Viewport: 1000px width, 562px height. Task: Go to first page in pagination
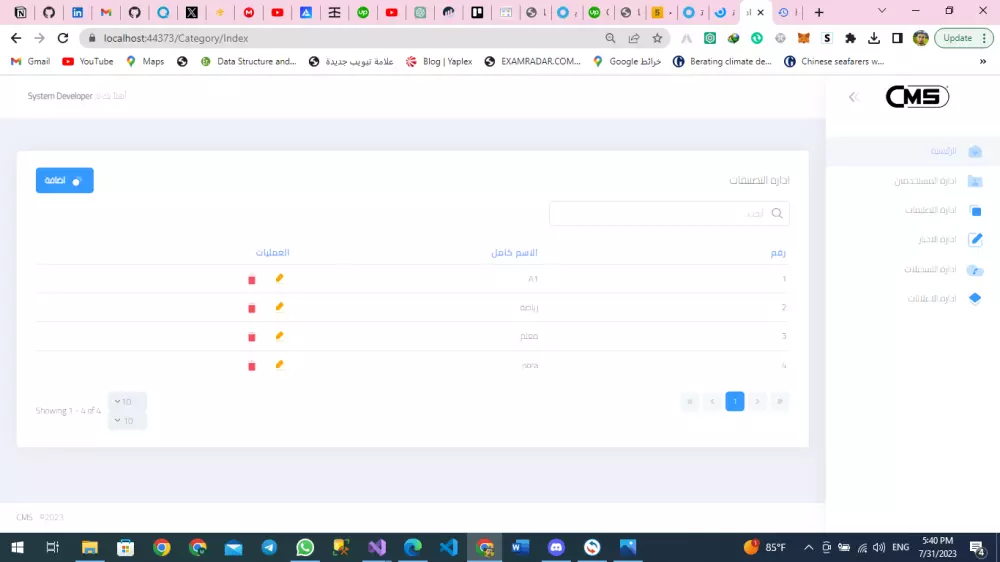pyautogui.click(x=779, y=401)
